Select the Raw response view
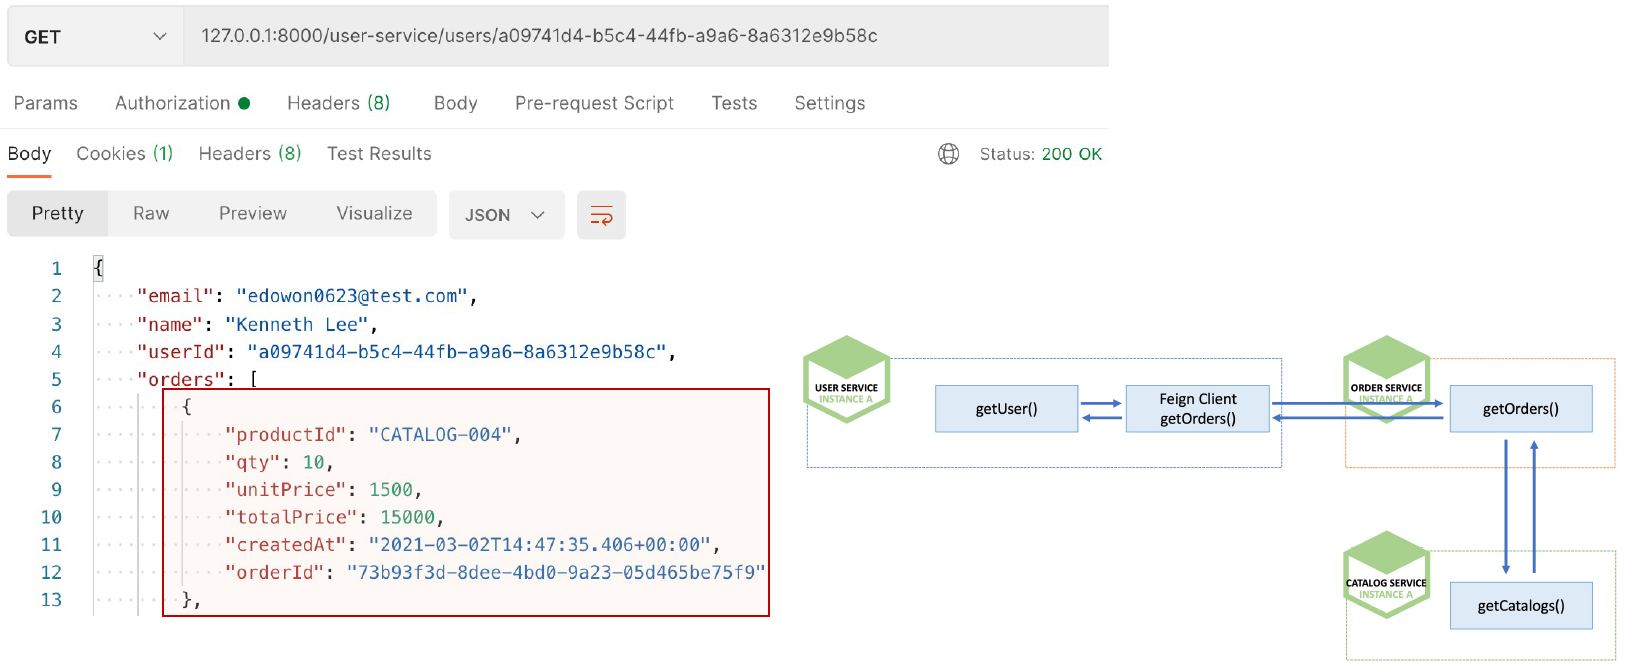Image resolution: width=1625 pixels, height=669 pixels. [151, 213]
